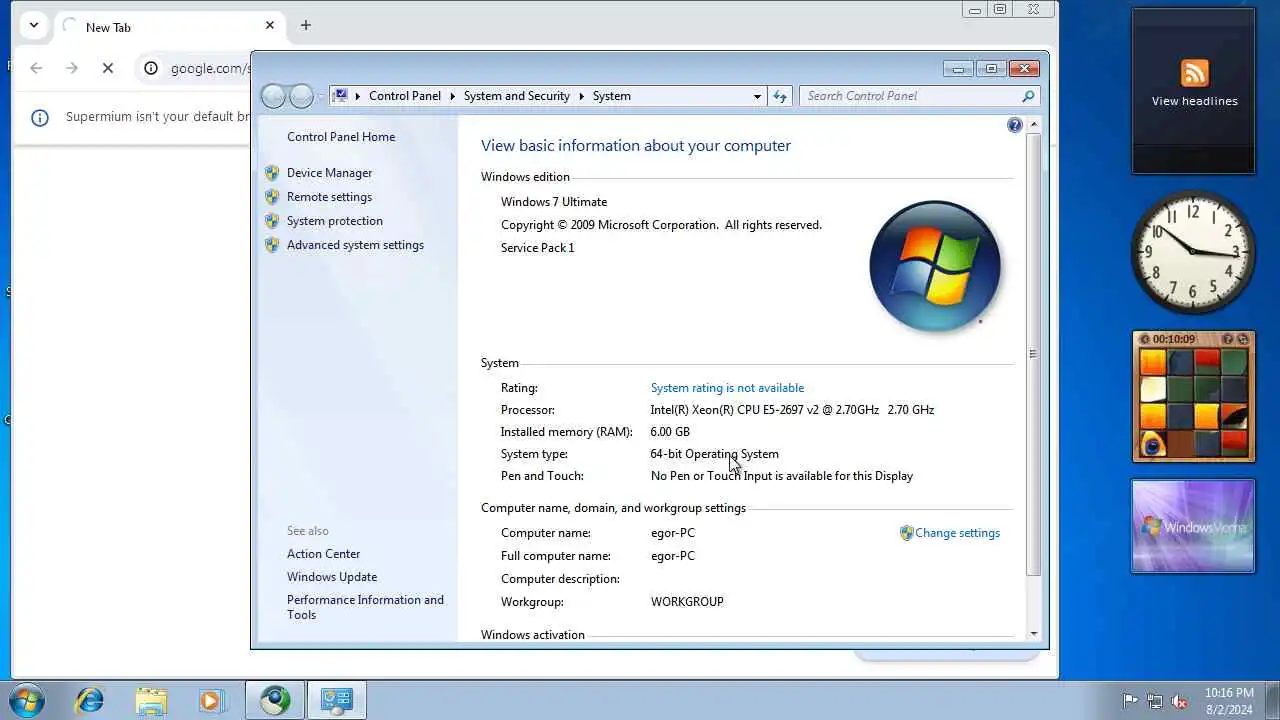Open System protection link
Image resolution: width=1280 pixels, height=720 pixels.
click(335, 221)
